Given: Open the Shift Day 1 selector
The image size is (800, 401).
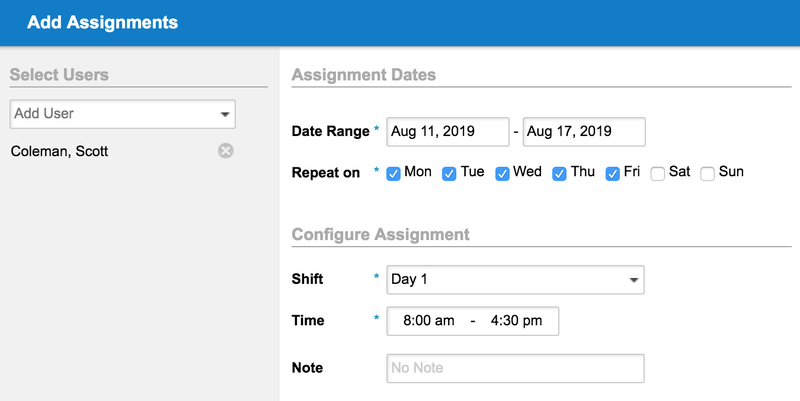Looking at the screenshot, I should point(515,280).
